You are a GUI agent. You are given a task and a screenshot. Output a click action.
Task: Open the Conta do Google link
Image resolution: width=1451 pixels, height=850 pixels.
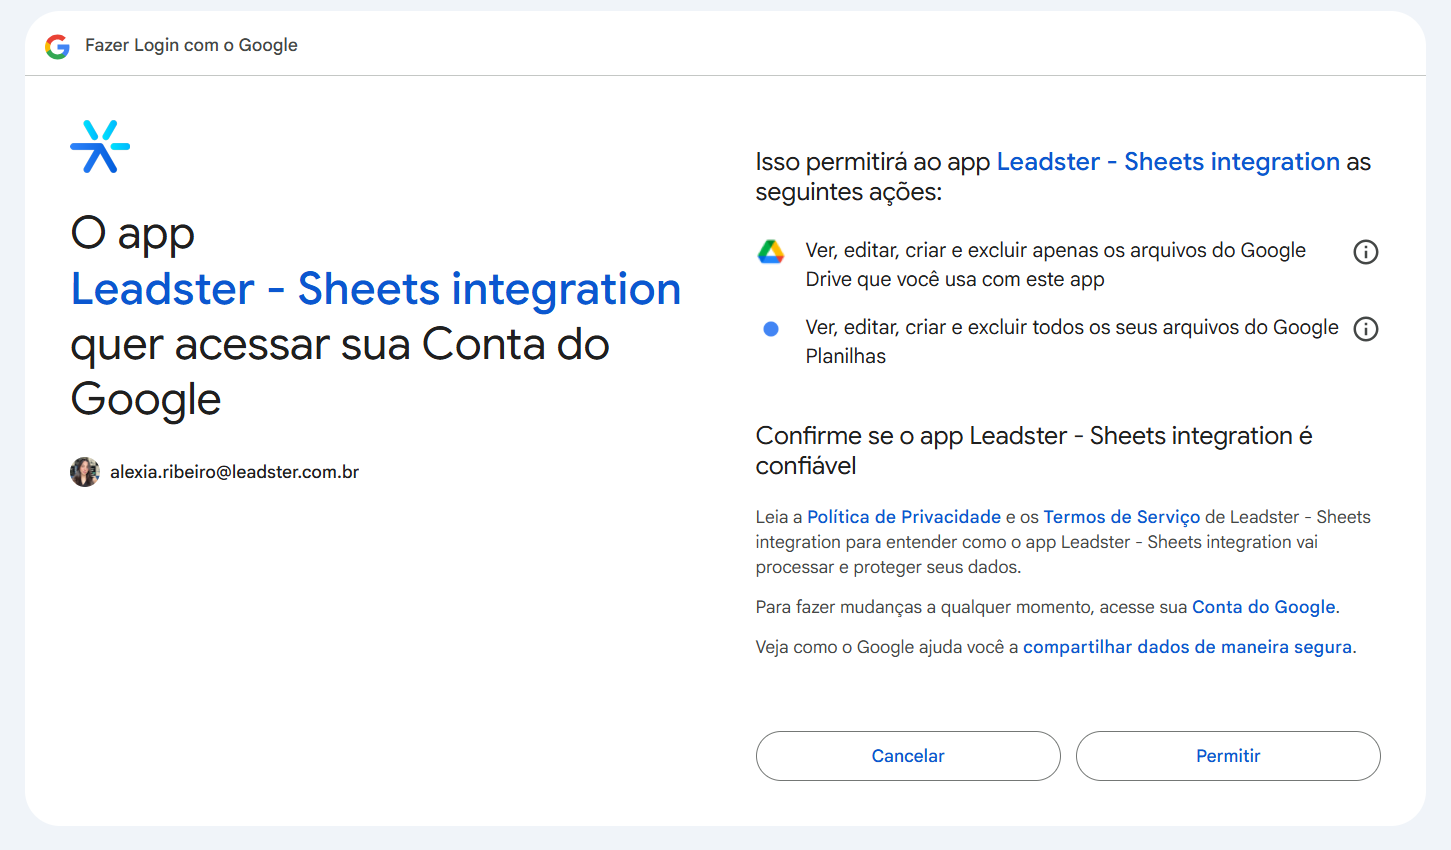tap(1264, 607)
